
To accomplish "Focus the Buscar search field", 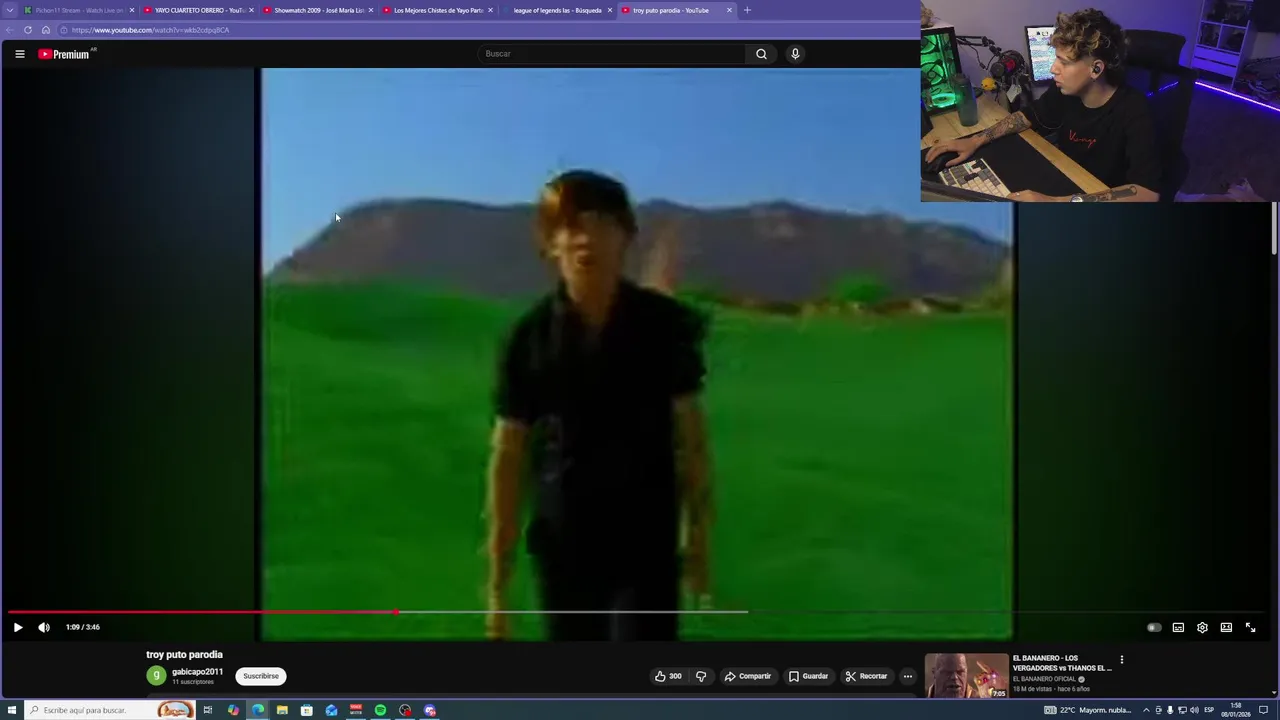I will (611, 54).
